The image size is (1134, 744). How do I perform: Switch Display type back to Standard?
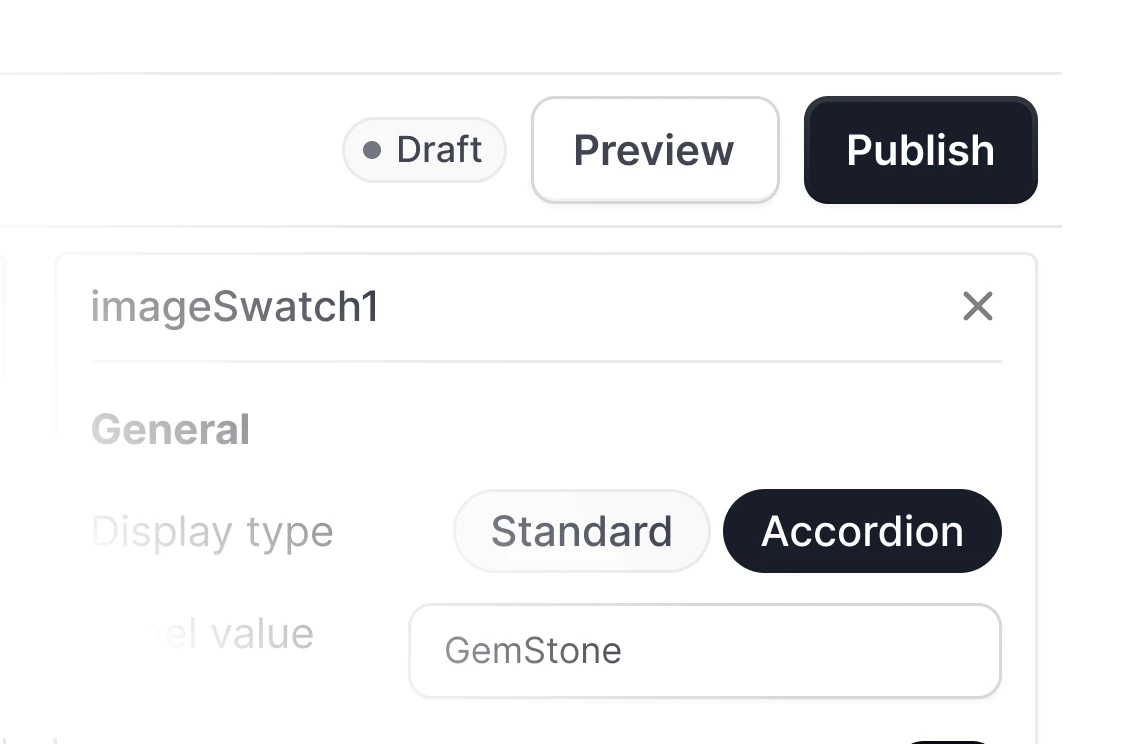coord(581,531)
